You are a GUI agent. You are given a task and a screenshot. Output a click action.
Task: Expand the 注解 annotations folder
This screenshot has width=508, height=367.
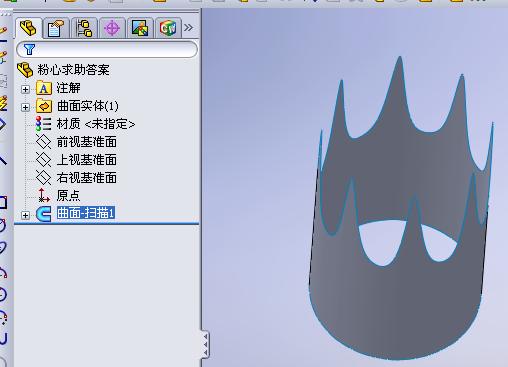[x=25, y=89]
